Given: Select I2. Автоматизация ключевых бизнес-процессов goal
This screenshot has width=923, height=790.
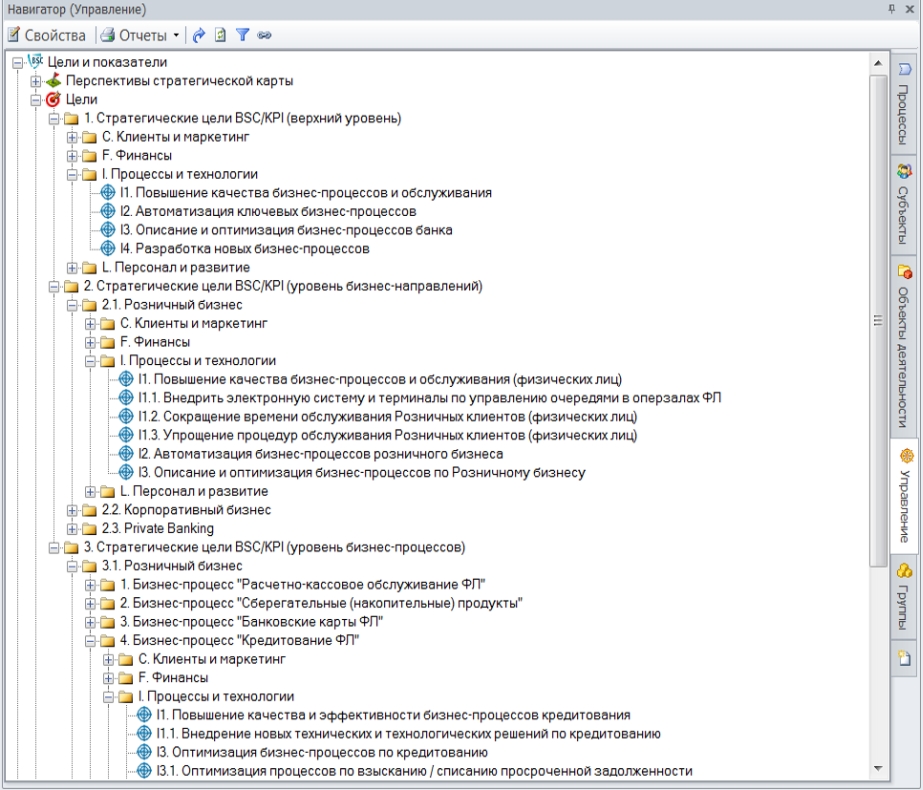Looking at the screenshot, I should click(x=267, y=211).
